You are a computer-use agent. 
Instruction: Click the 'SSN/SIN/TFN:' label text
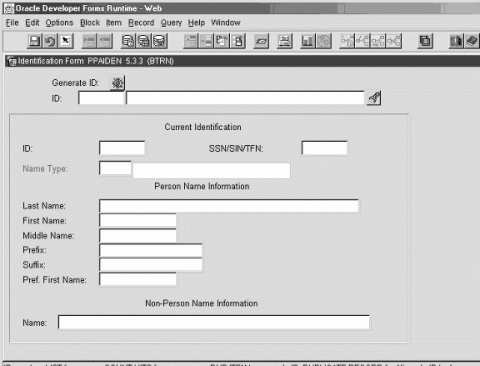(x=236, y=148)
